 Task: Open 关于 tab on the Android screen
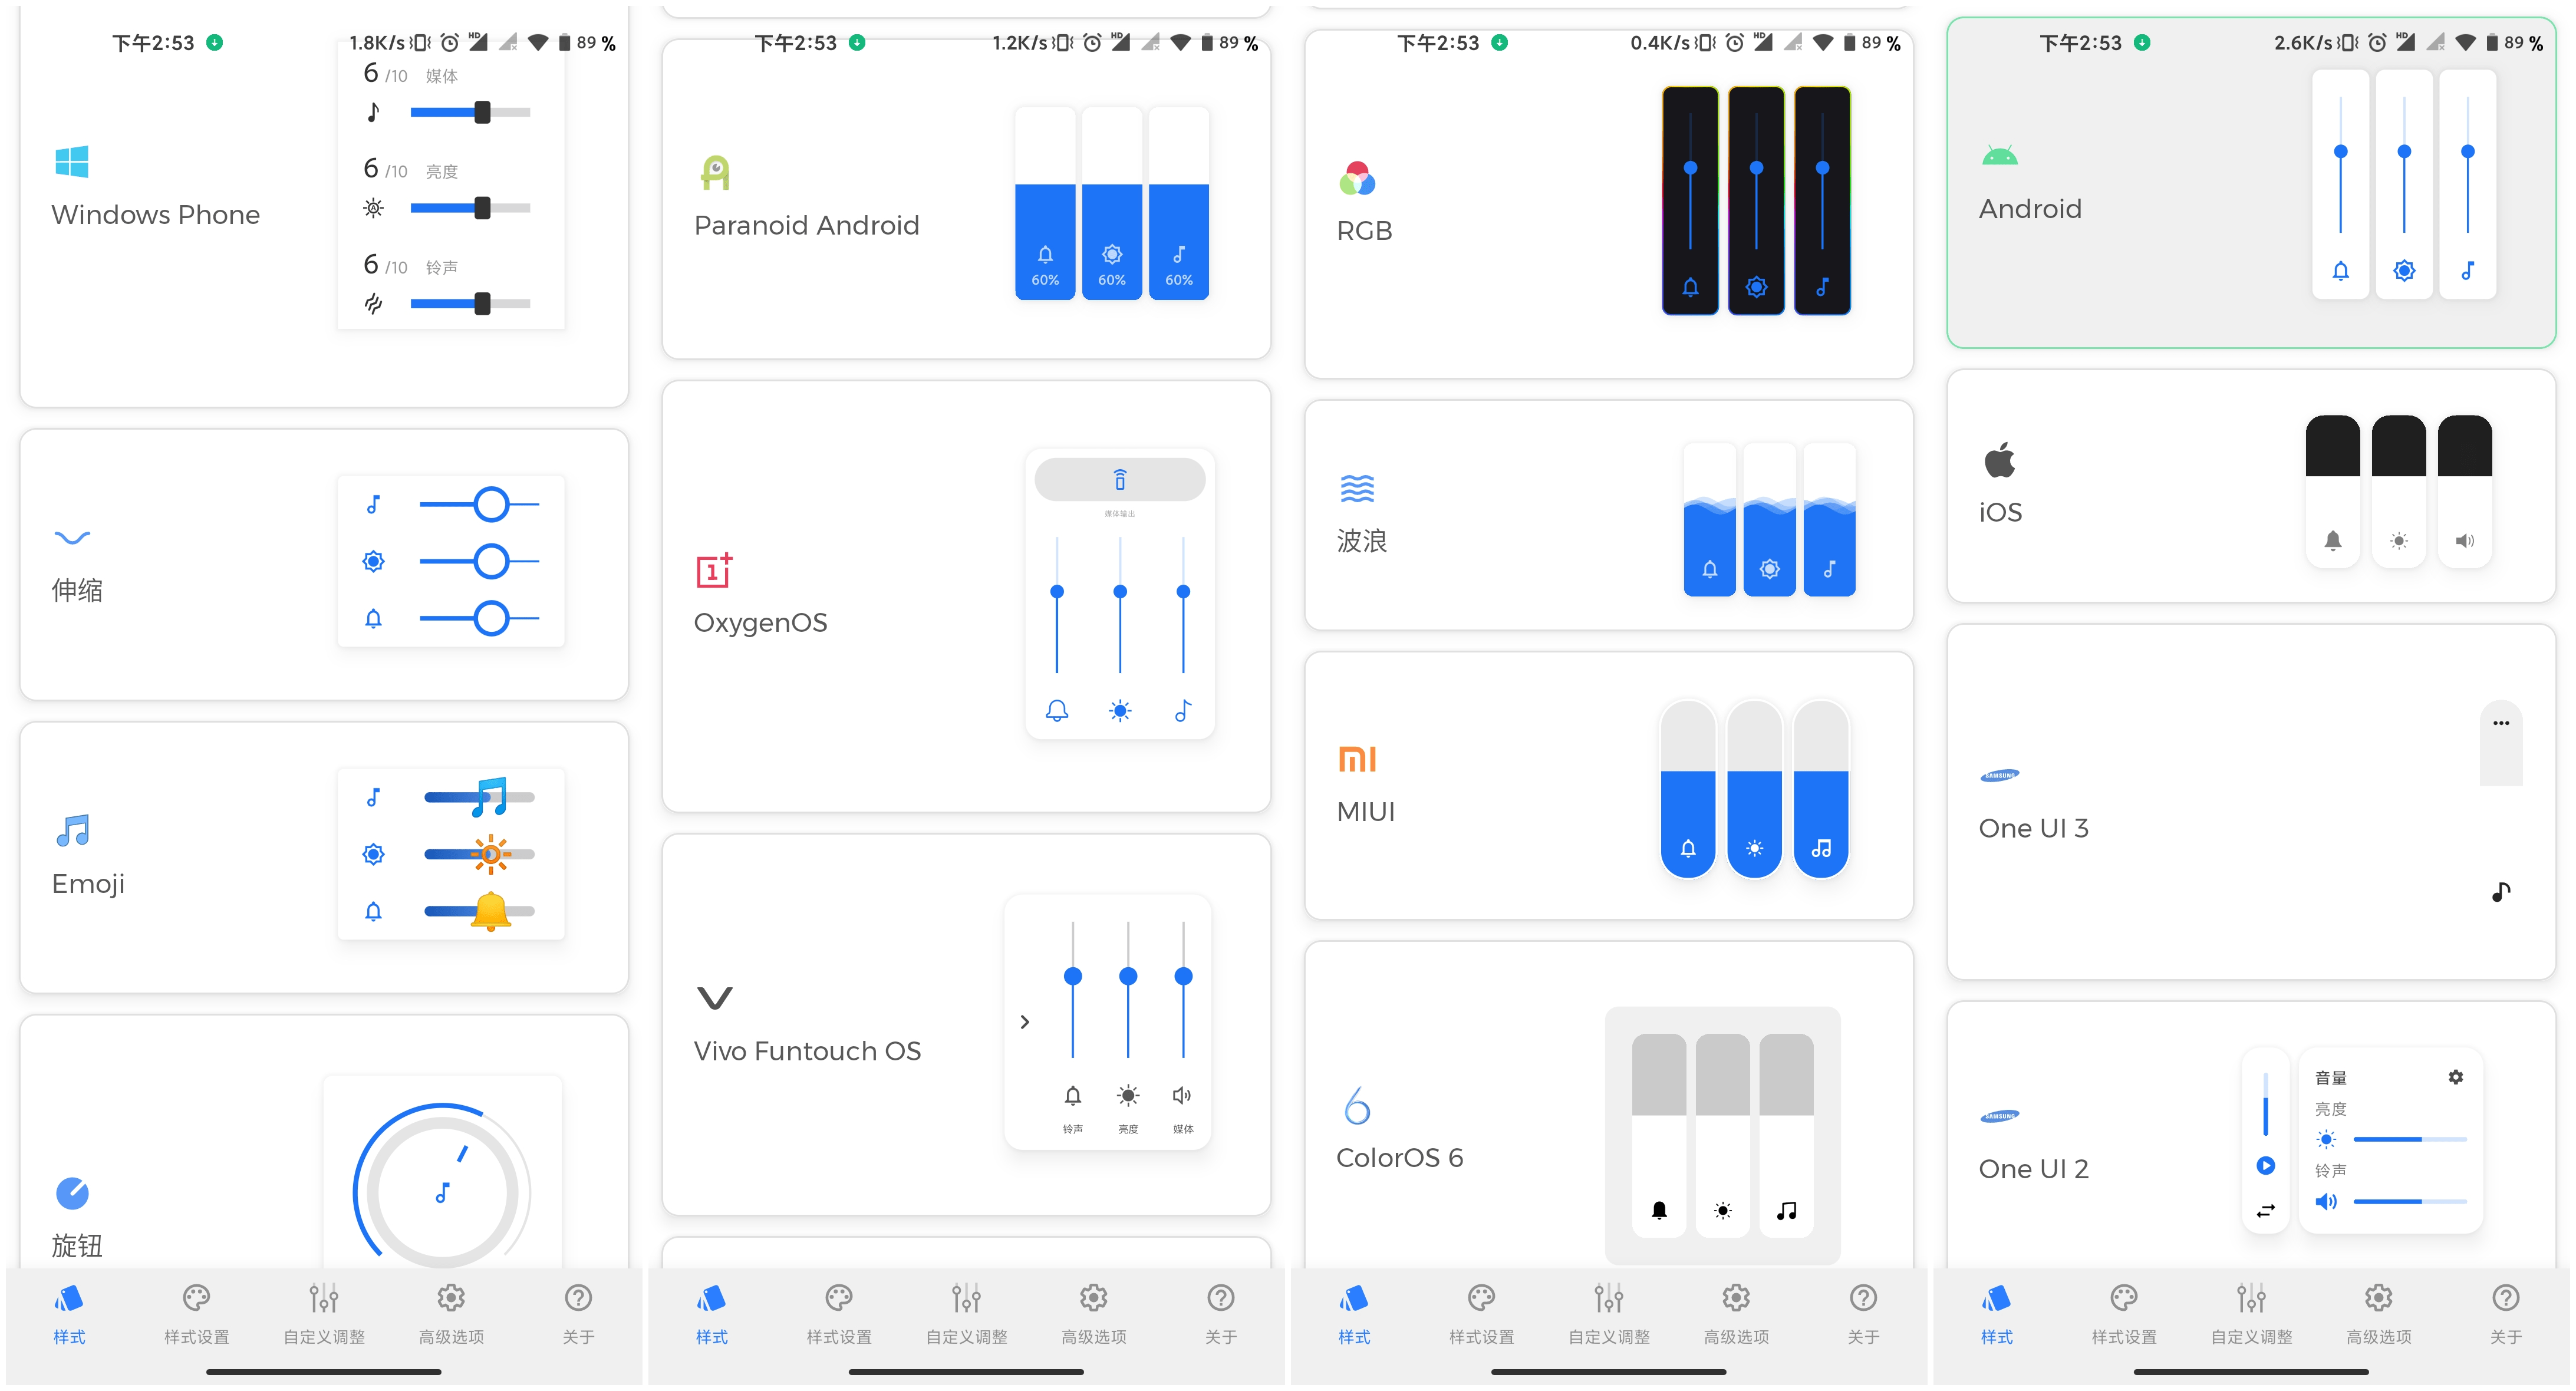click(x=2506, y=1315)
